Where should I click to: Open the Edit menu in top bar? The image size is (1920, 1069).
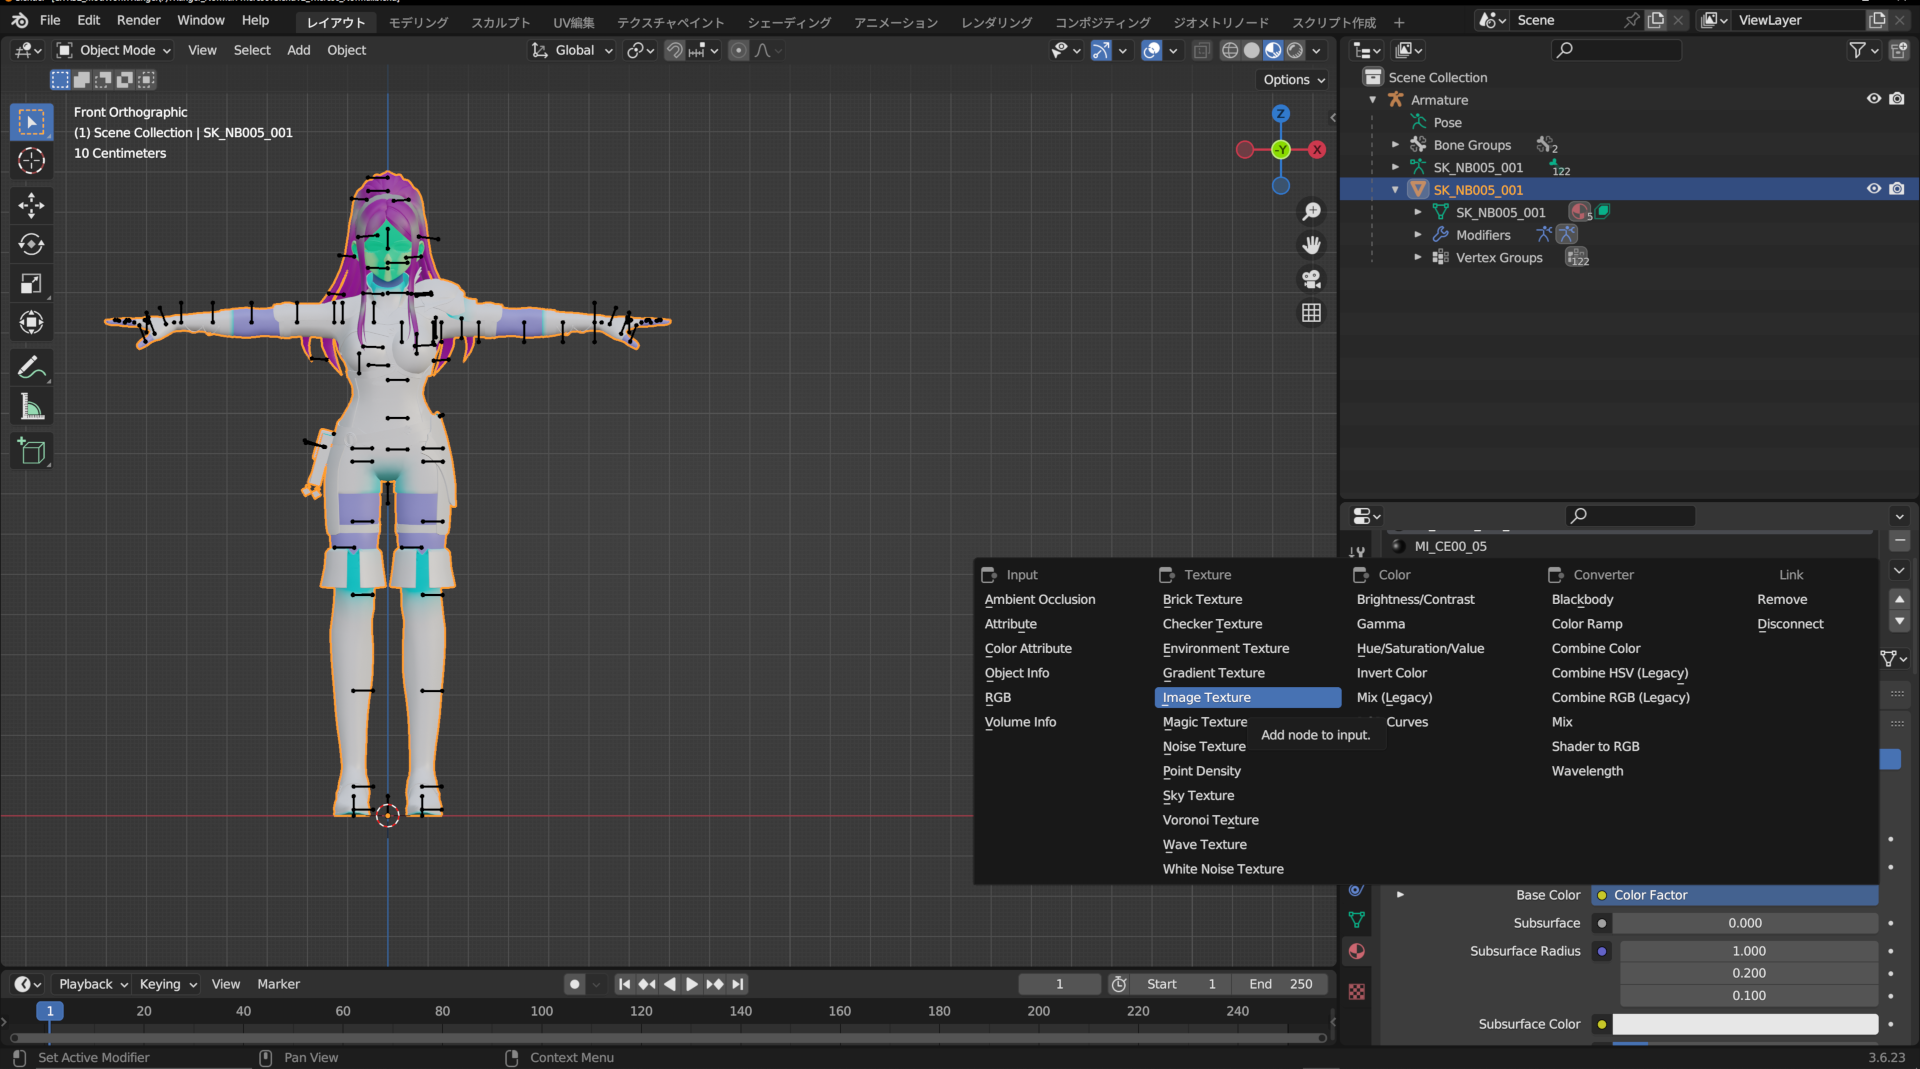coord(89,20)
